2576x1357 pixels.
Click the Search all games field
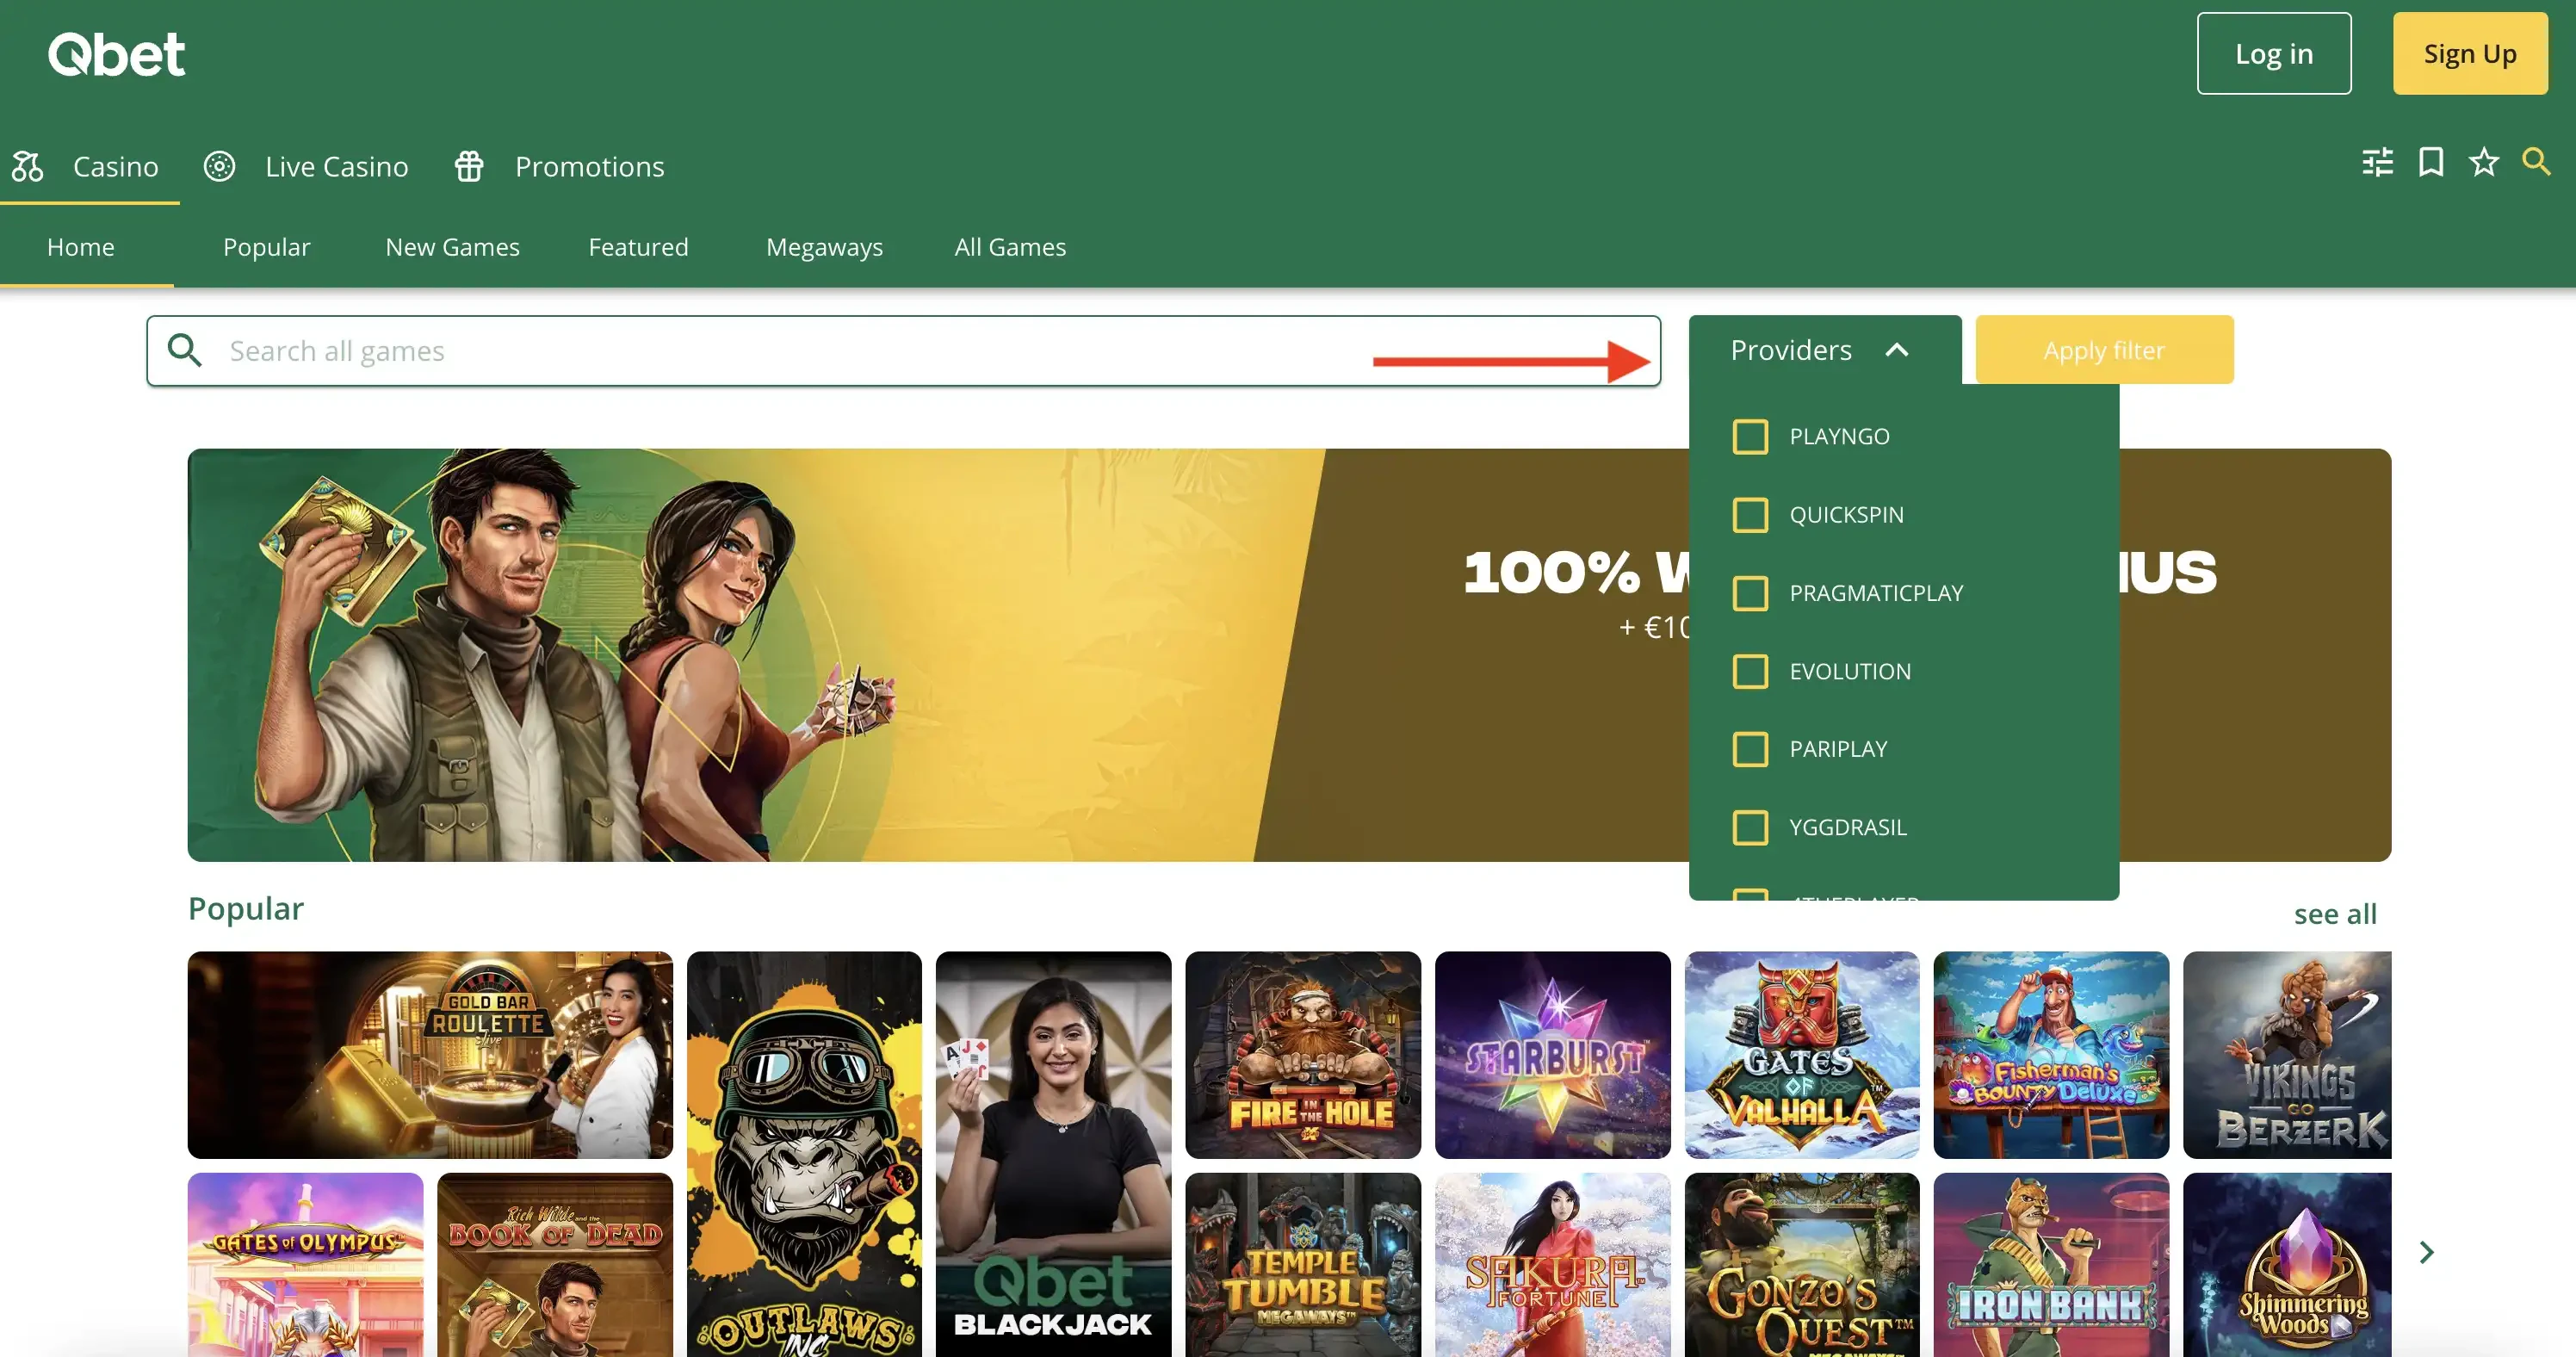pos(904,350)
